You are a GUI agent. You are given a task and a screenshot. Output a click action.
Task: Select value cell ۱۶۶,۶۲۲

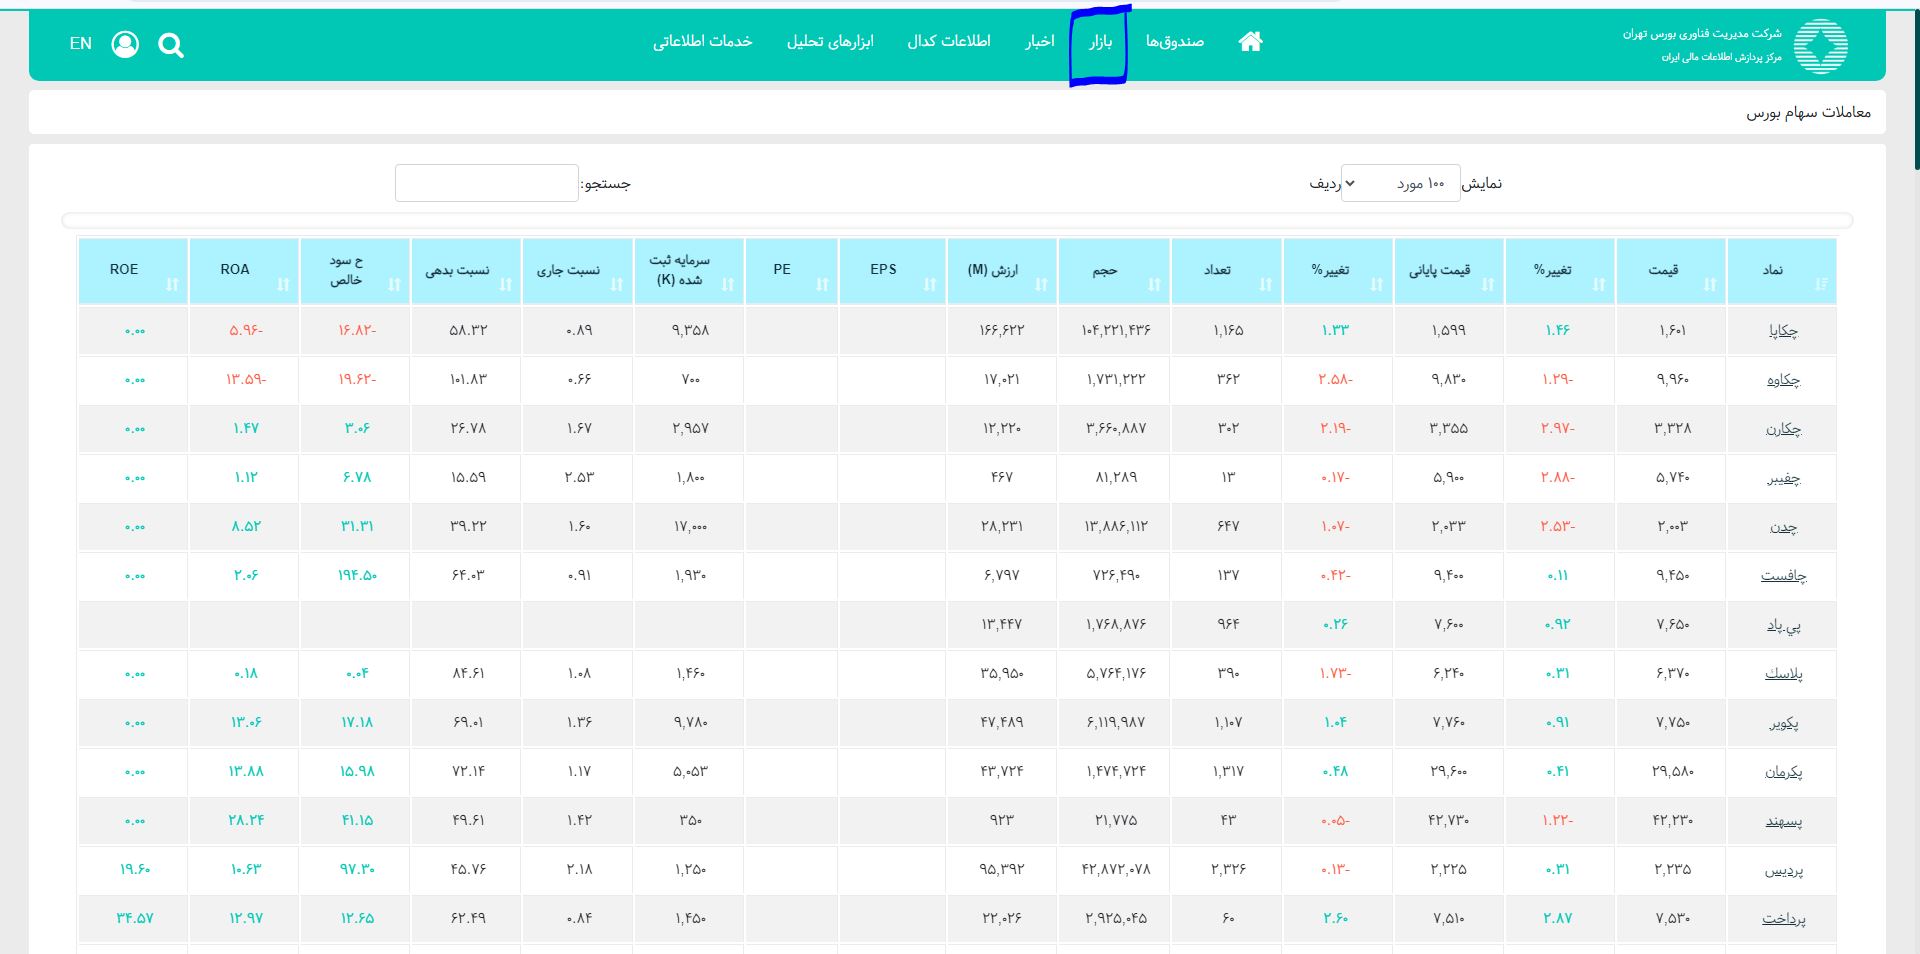(x=1002, y=330)
